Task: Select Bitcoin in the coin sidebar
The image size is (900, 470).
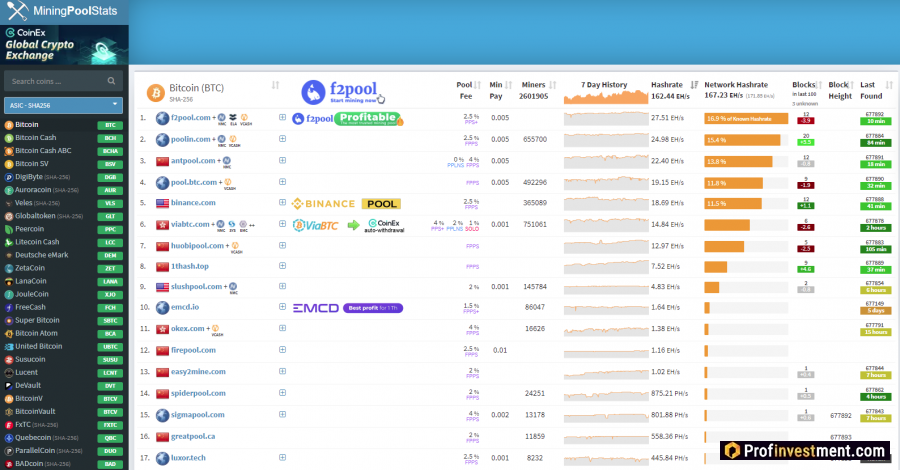Action: (27, 125)
